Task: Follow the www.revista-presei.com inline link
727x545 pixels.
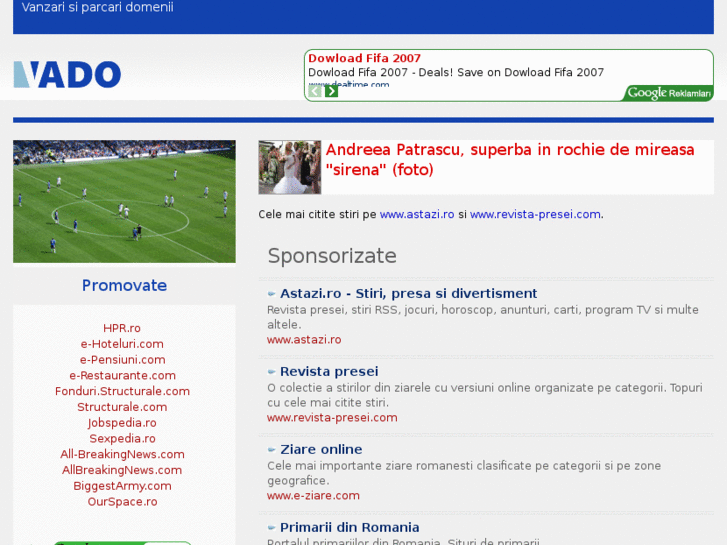Action: click(x=536, y=214)
